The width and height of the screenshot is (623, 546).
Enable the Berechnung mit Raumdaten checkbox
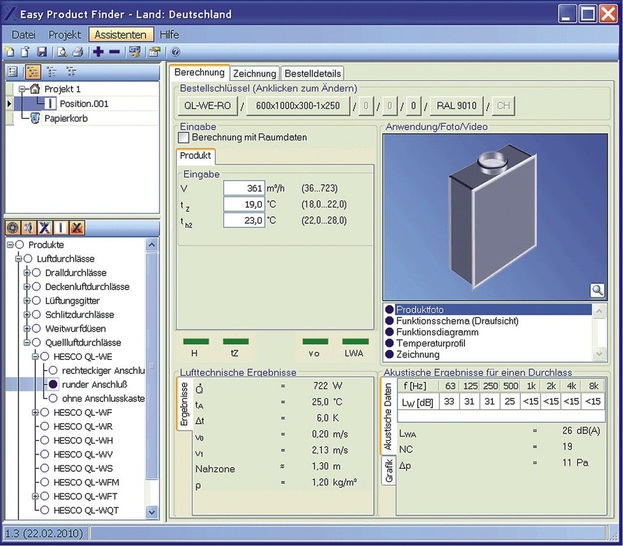[x=184, y=137]
